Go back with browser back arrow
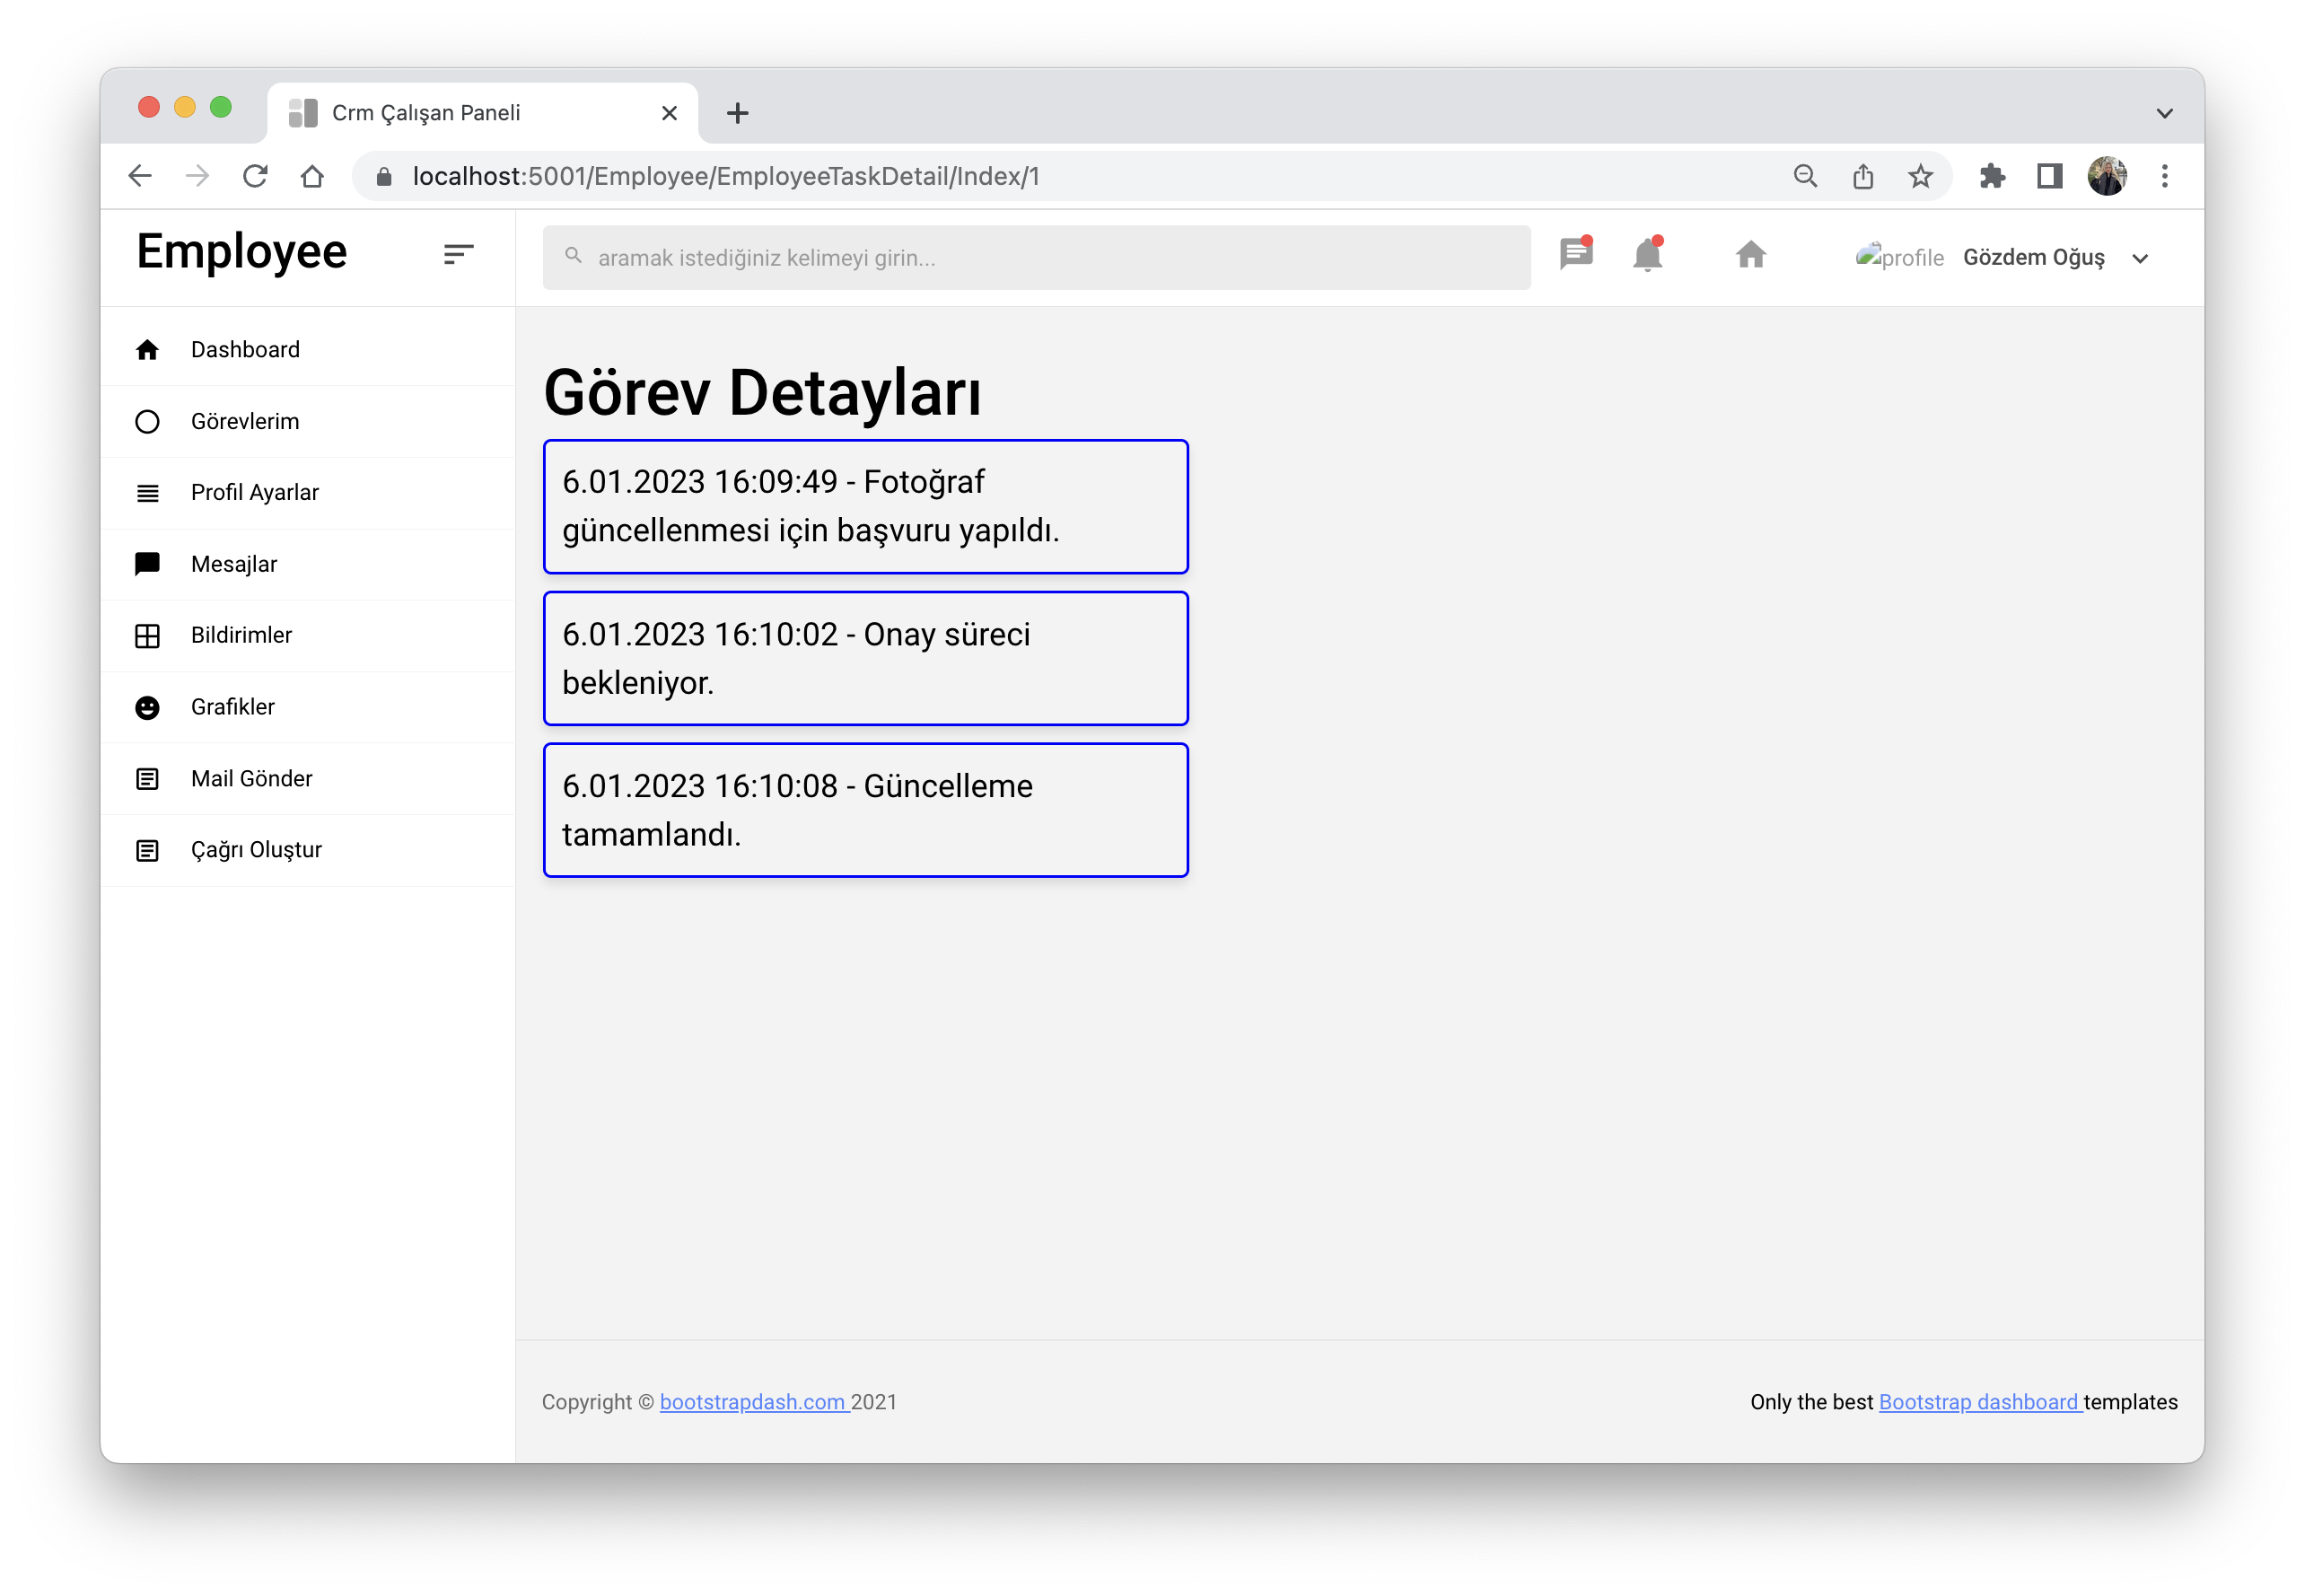Image resolution: width=2305 pixels, height=1596 pixels. coord(140,176)
